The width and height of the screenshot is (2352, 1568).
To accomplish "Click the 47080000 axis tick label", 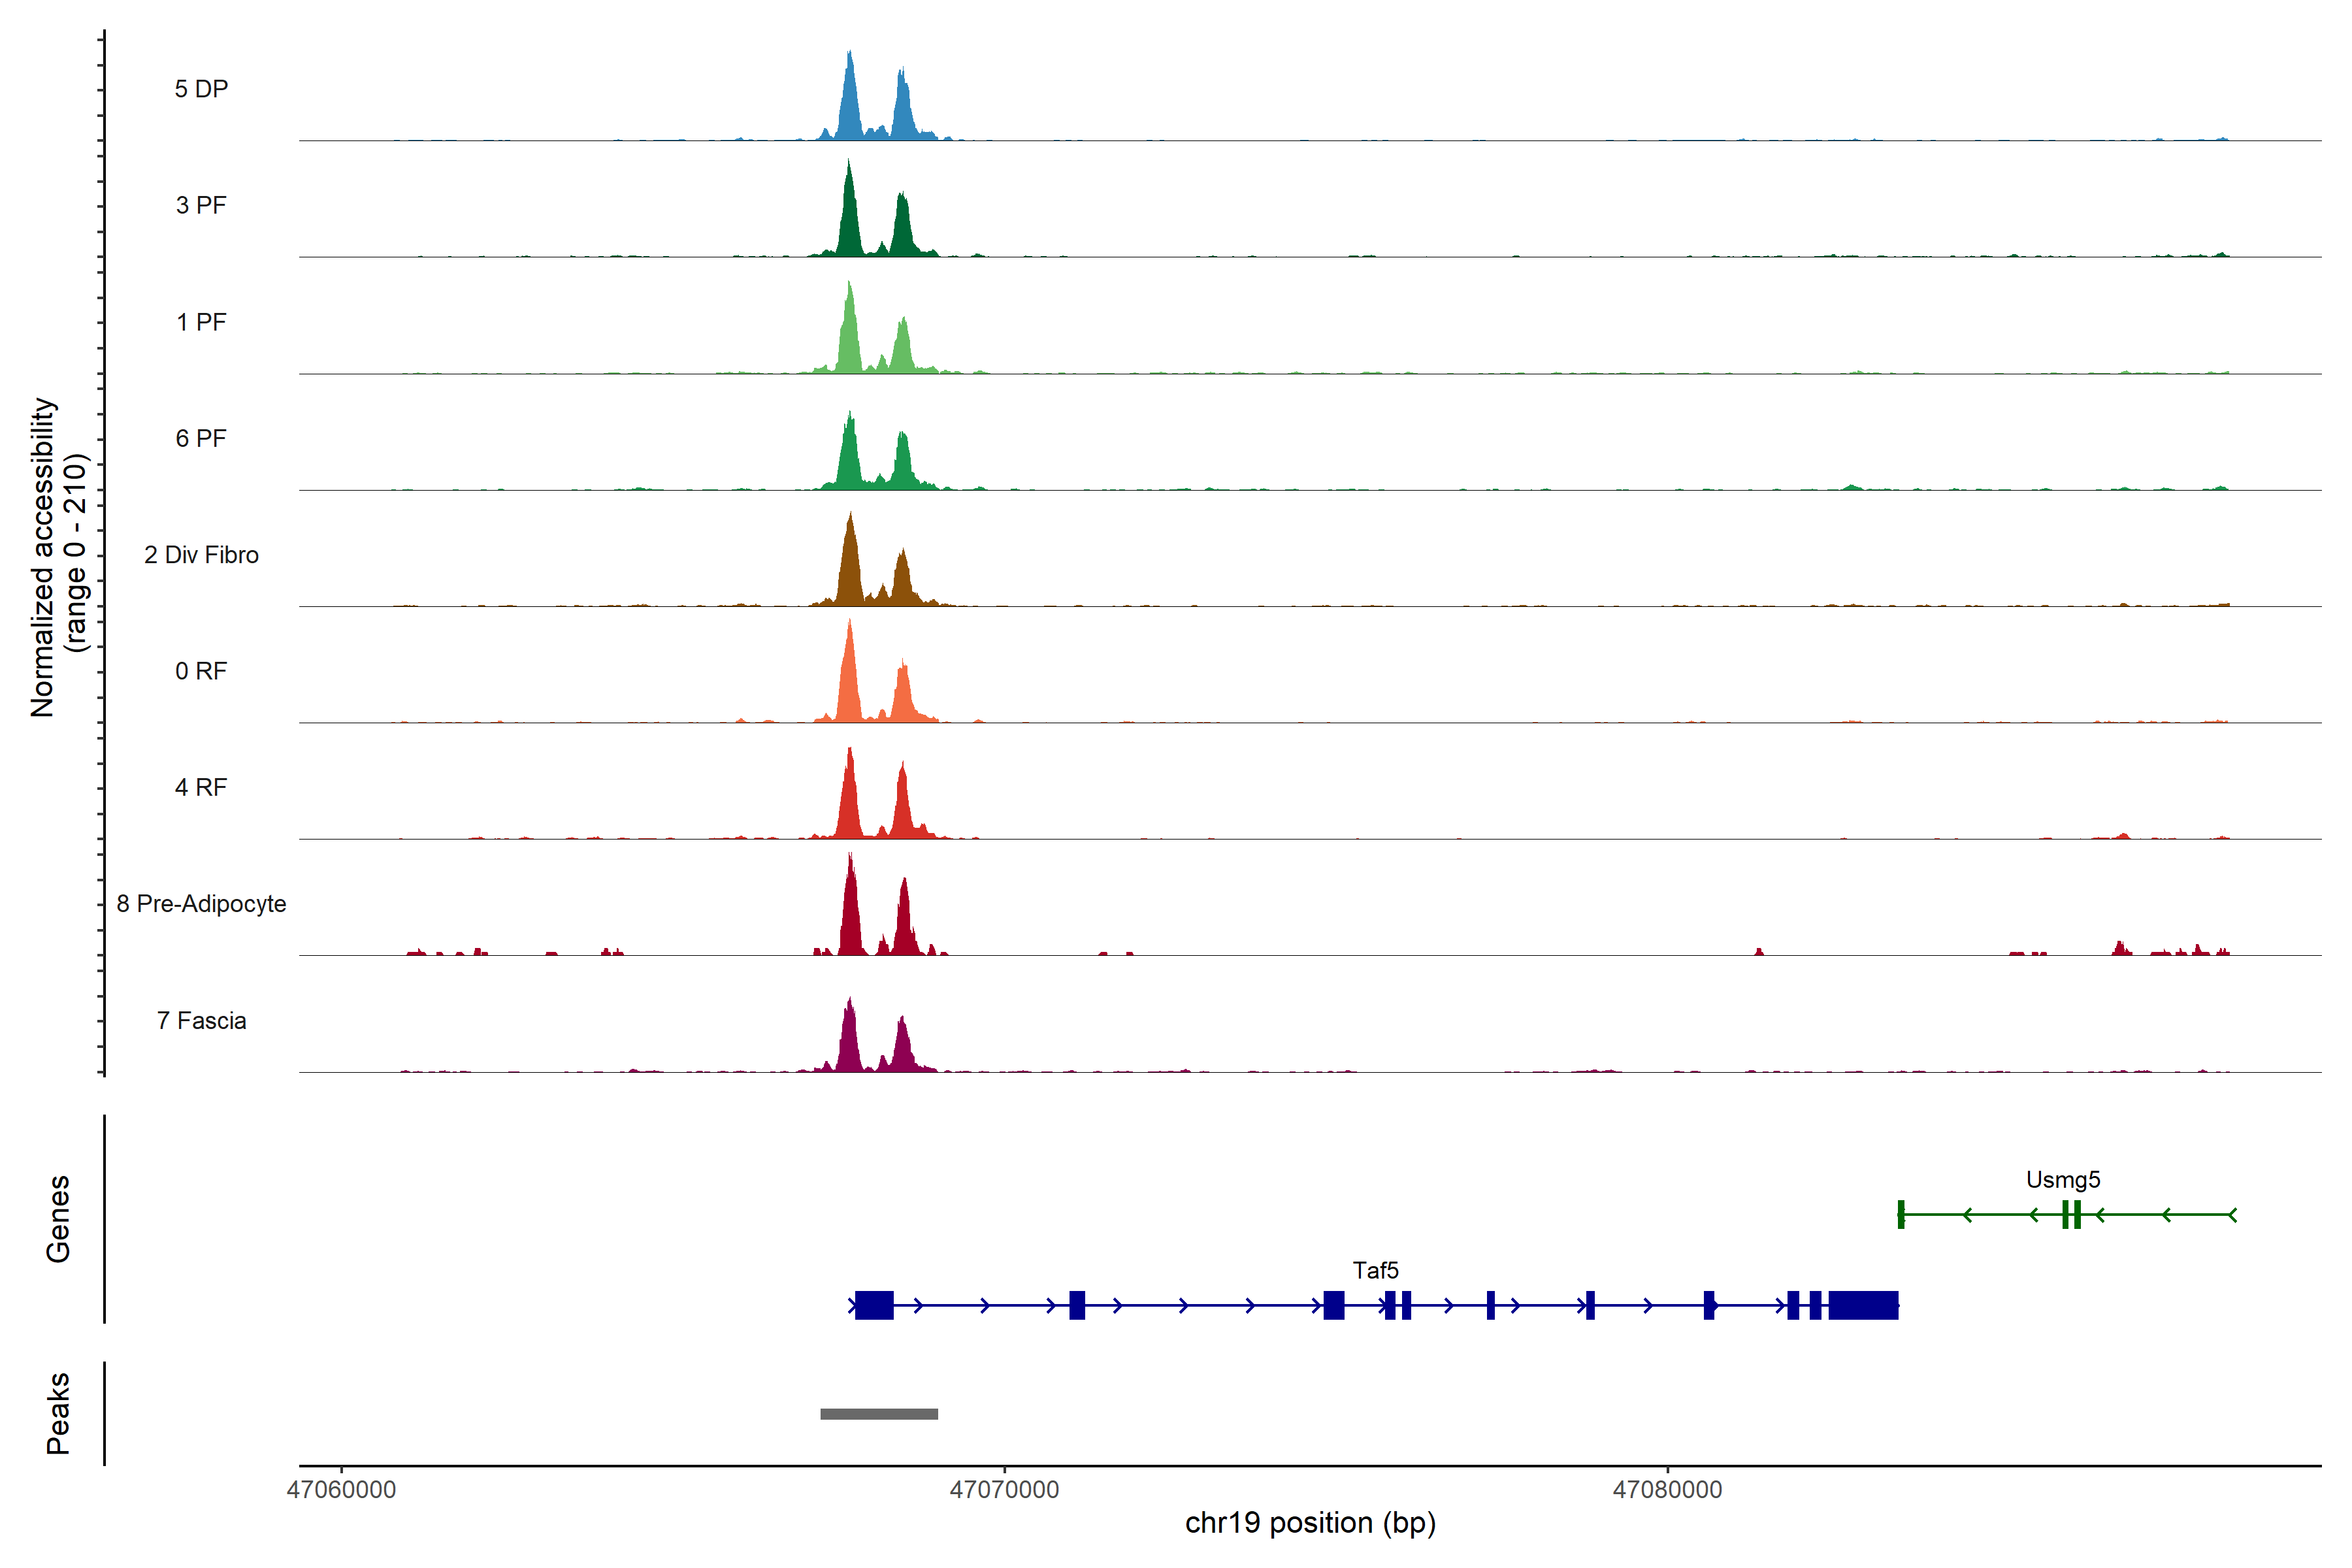I will tap(1667, 1490).
